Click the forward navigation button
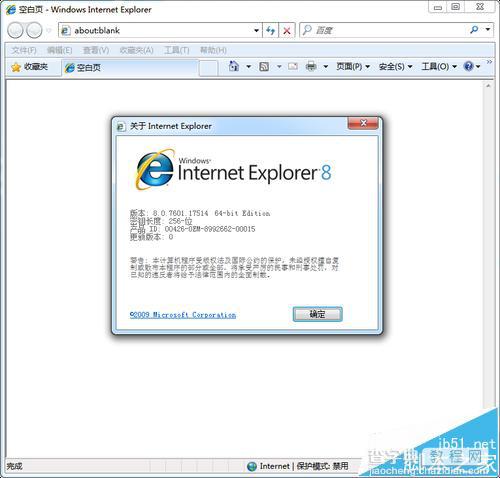500x478 pixels. point(34,30)
